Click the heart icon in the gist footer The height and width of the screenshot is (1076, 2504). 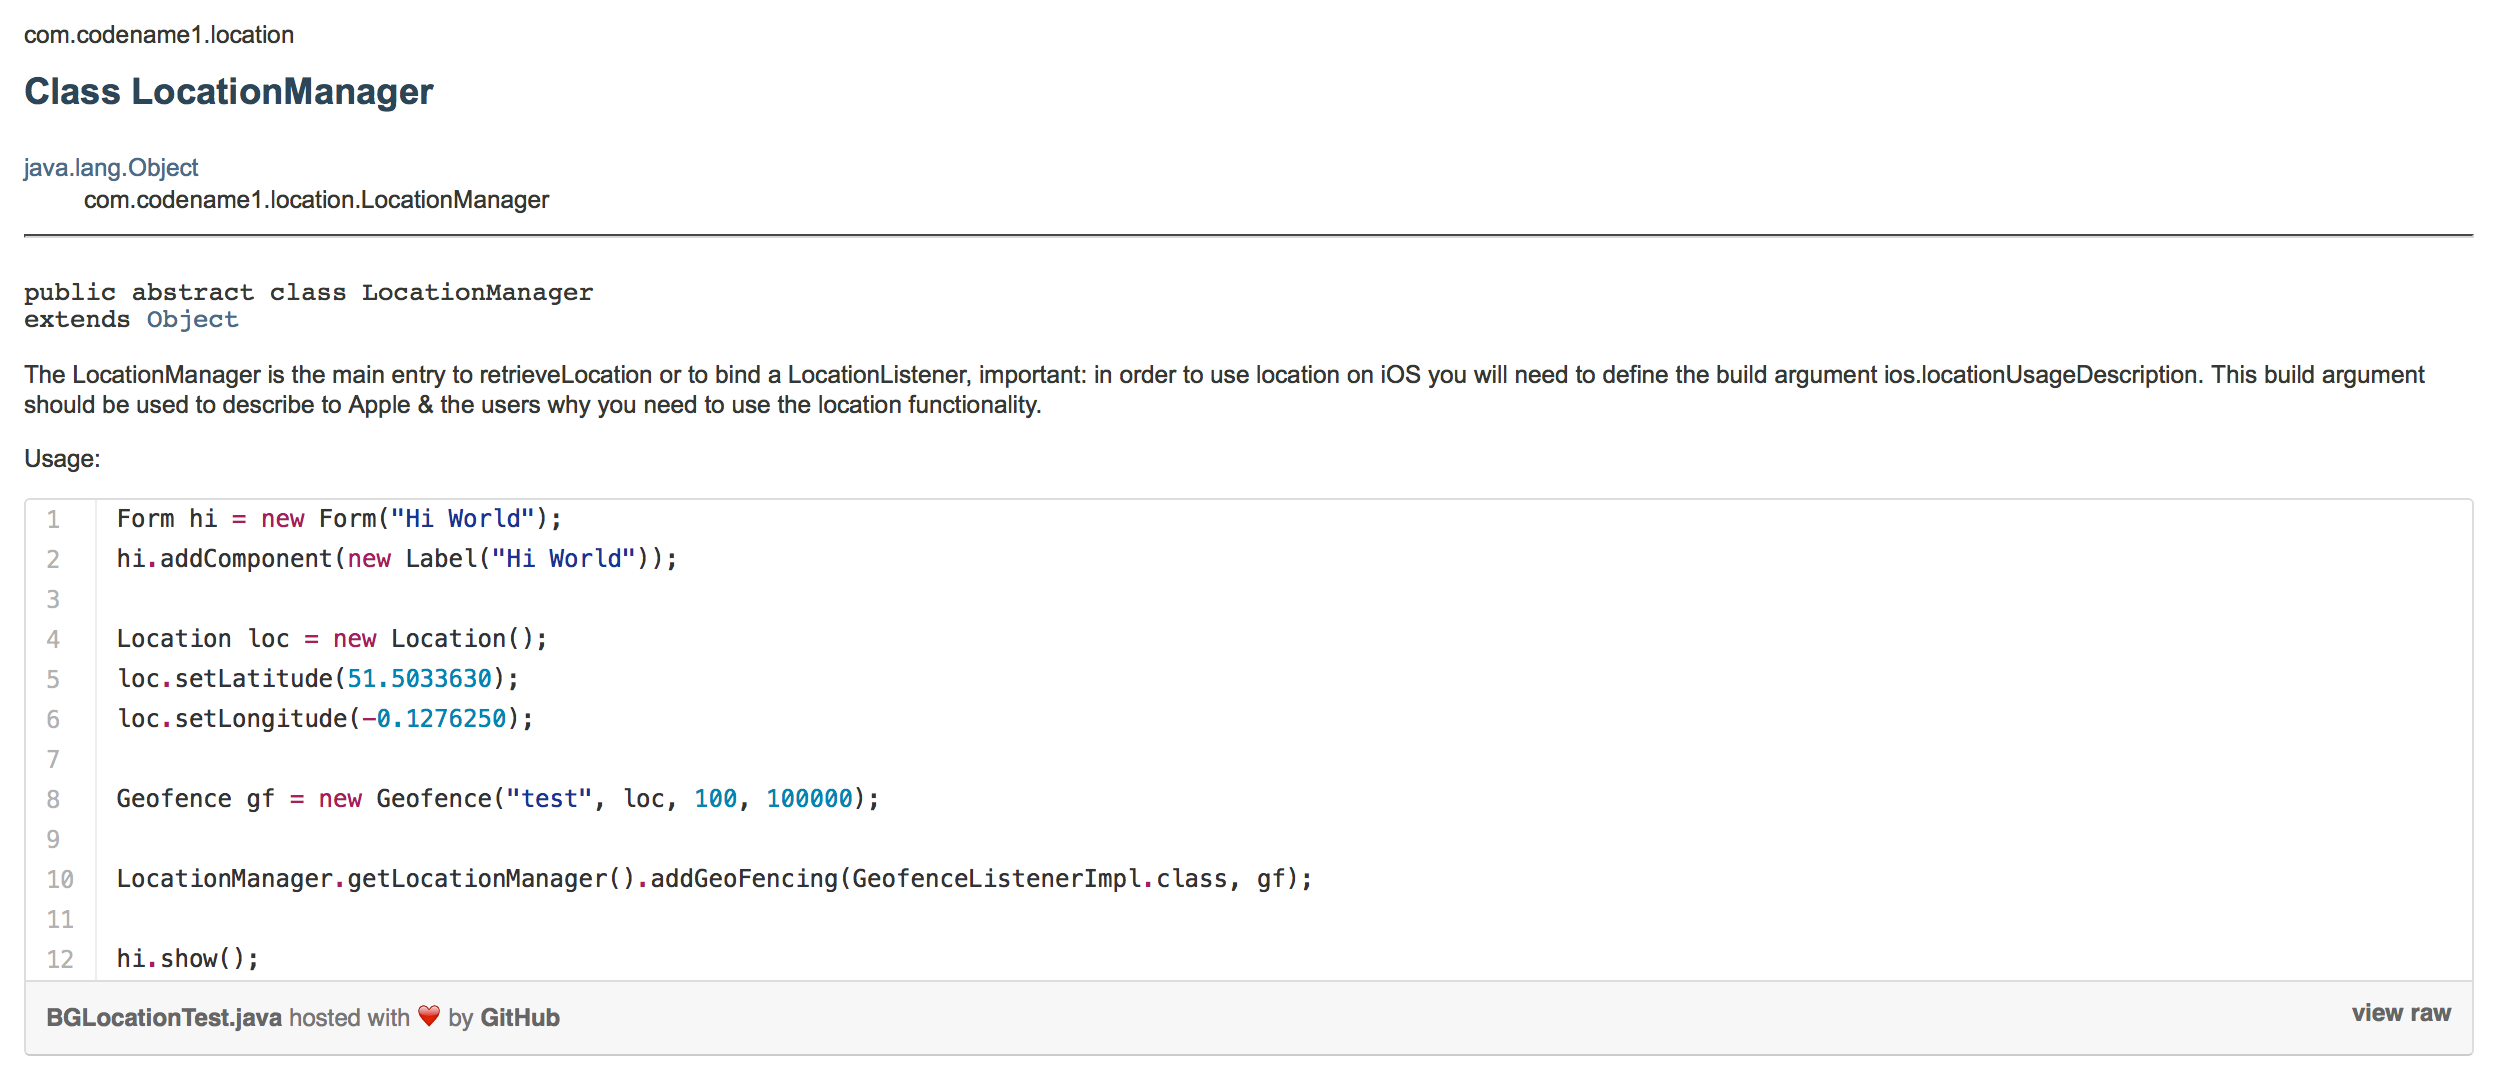point(428,1017)
